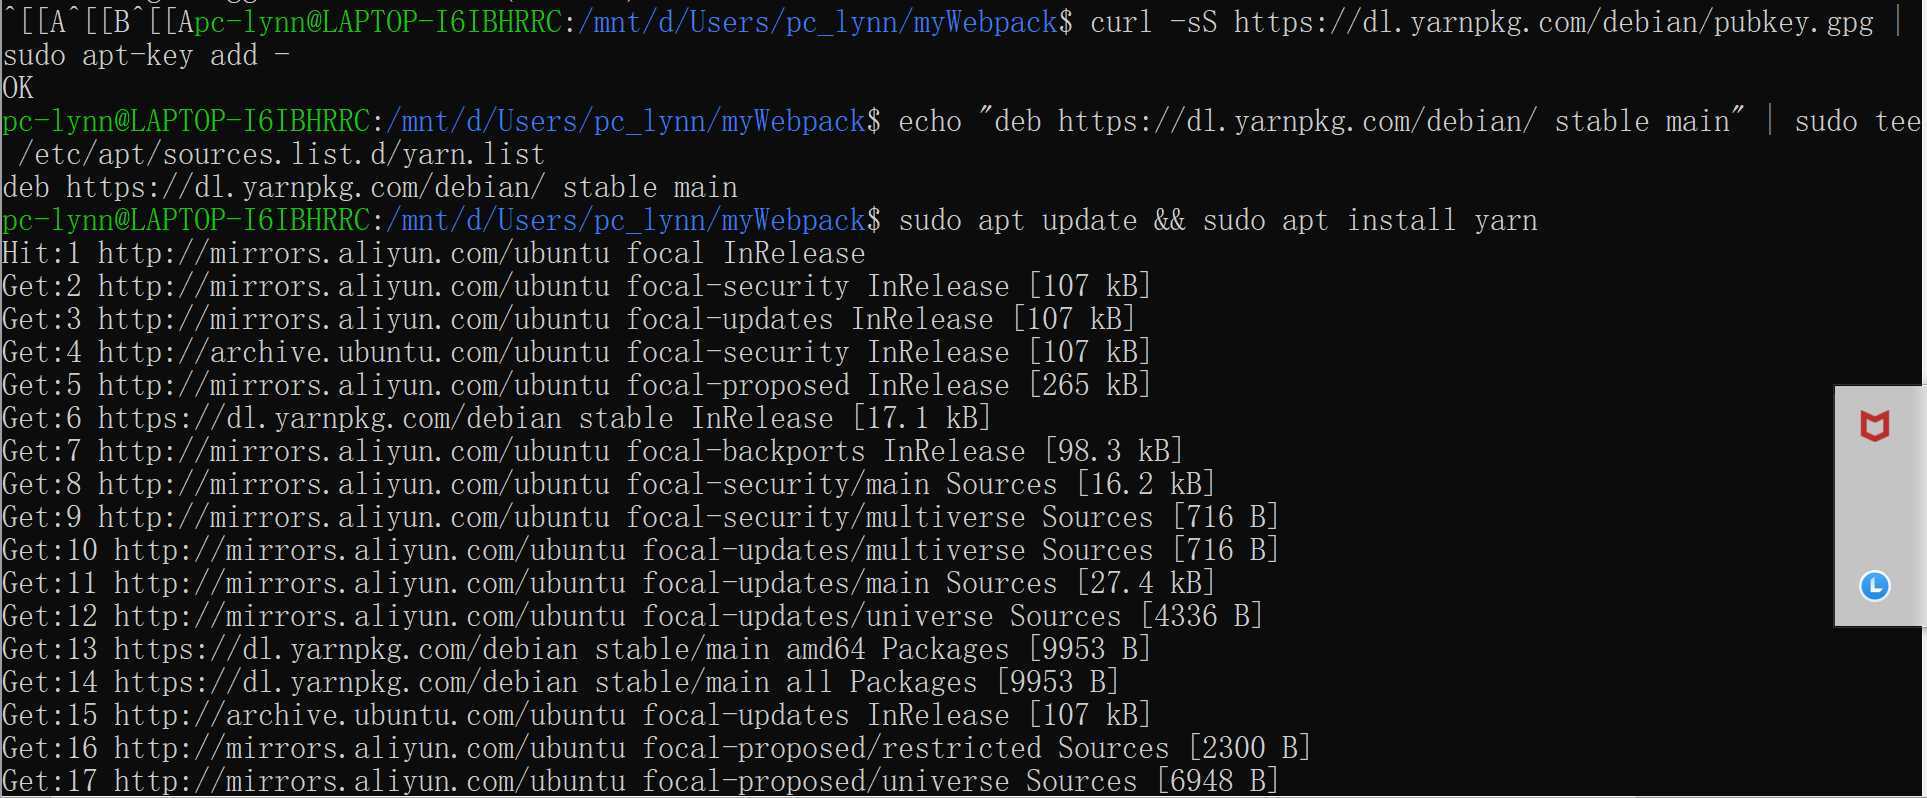This screenshot has width=1927, height=798.
Task: Click the echoed "deb https://dl.yarnpkg.com/debian/ stable main" output
Action: coord(370,187)
